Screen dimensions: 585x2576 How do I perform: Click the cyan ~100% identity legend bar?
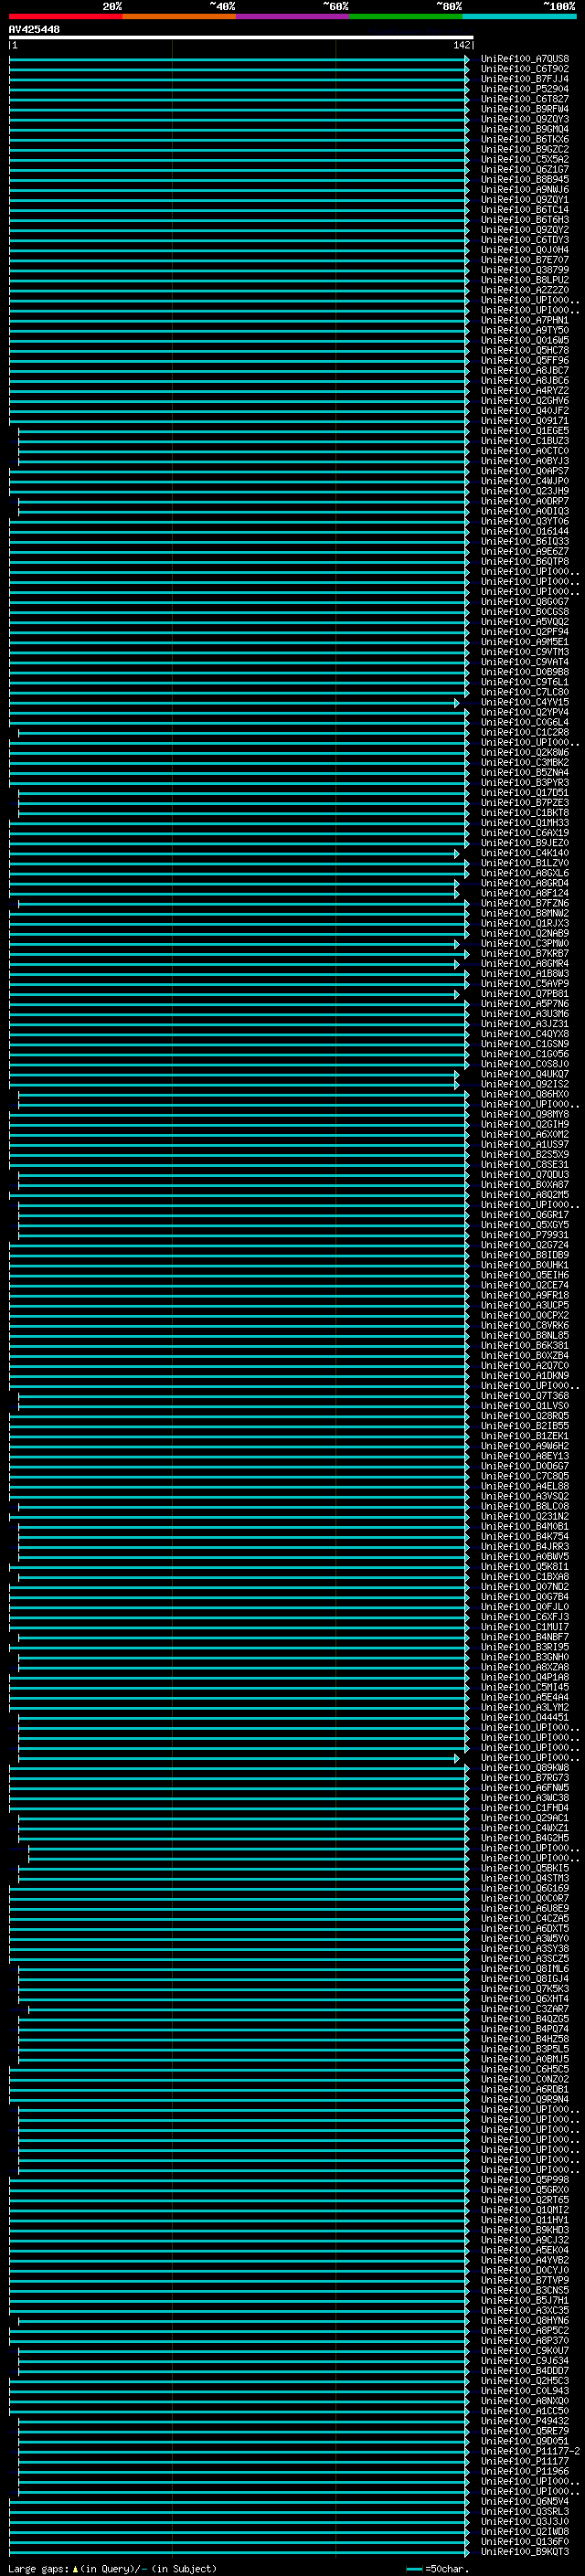tap(518, 16)
